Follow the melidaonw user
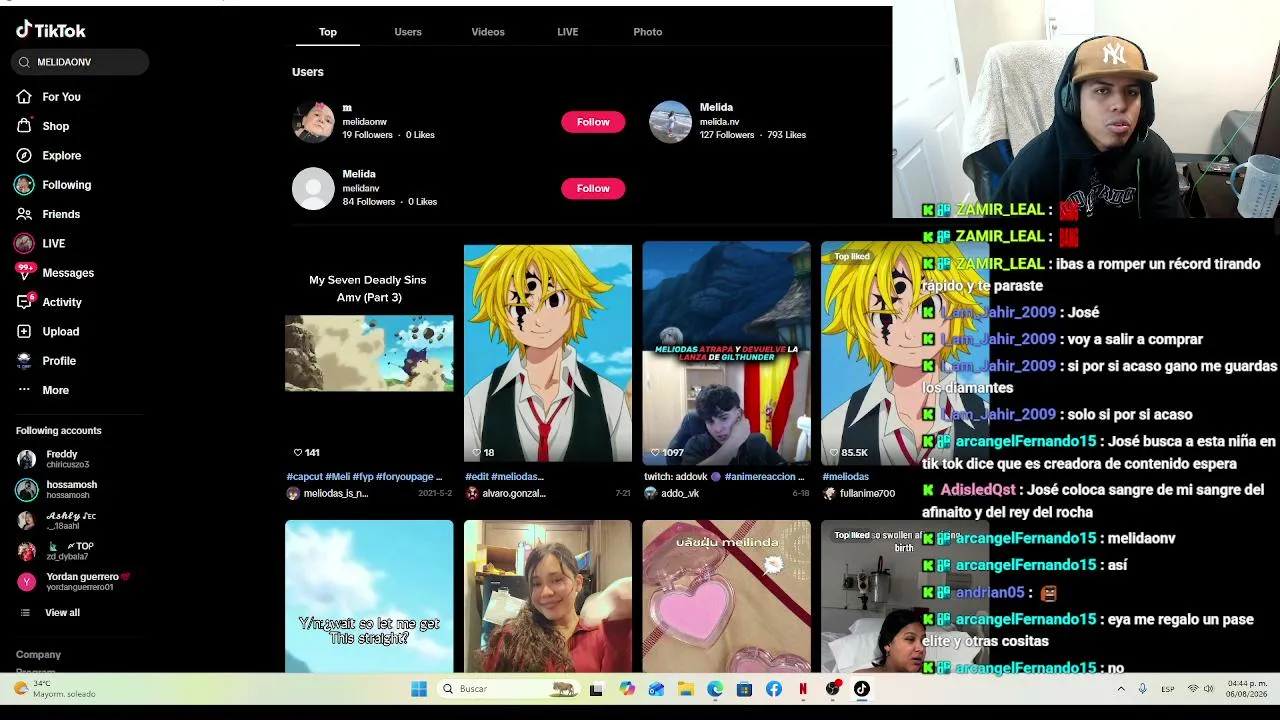 [x=593, y=122]
